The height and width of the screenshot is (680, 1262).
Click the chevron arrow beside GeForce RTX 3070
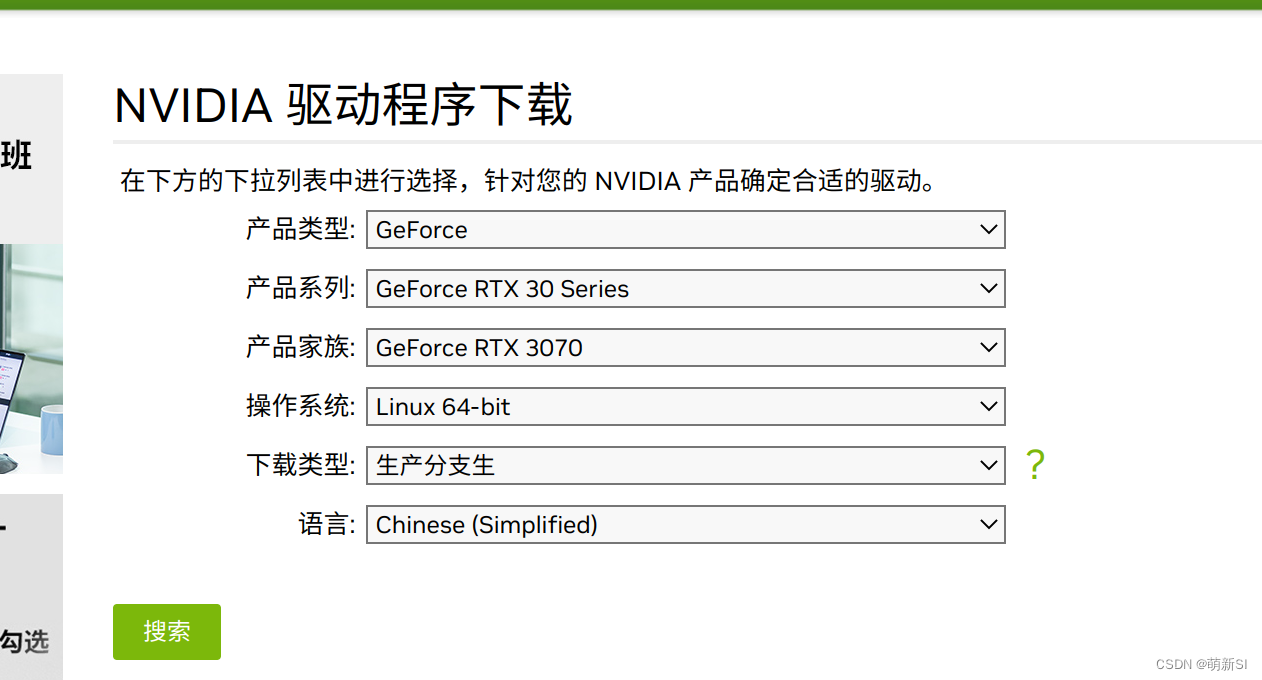(x=989, y=347)
